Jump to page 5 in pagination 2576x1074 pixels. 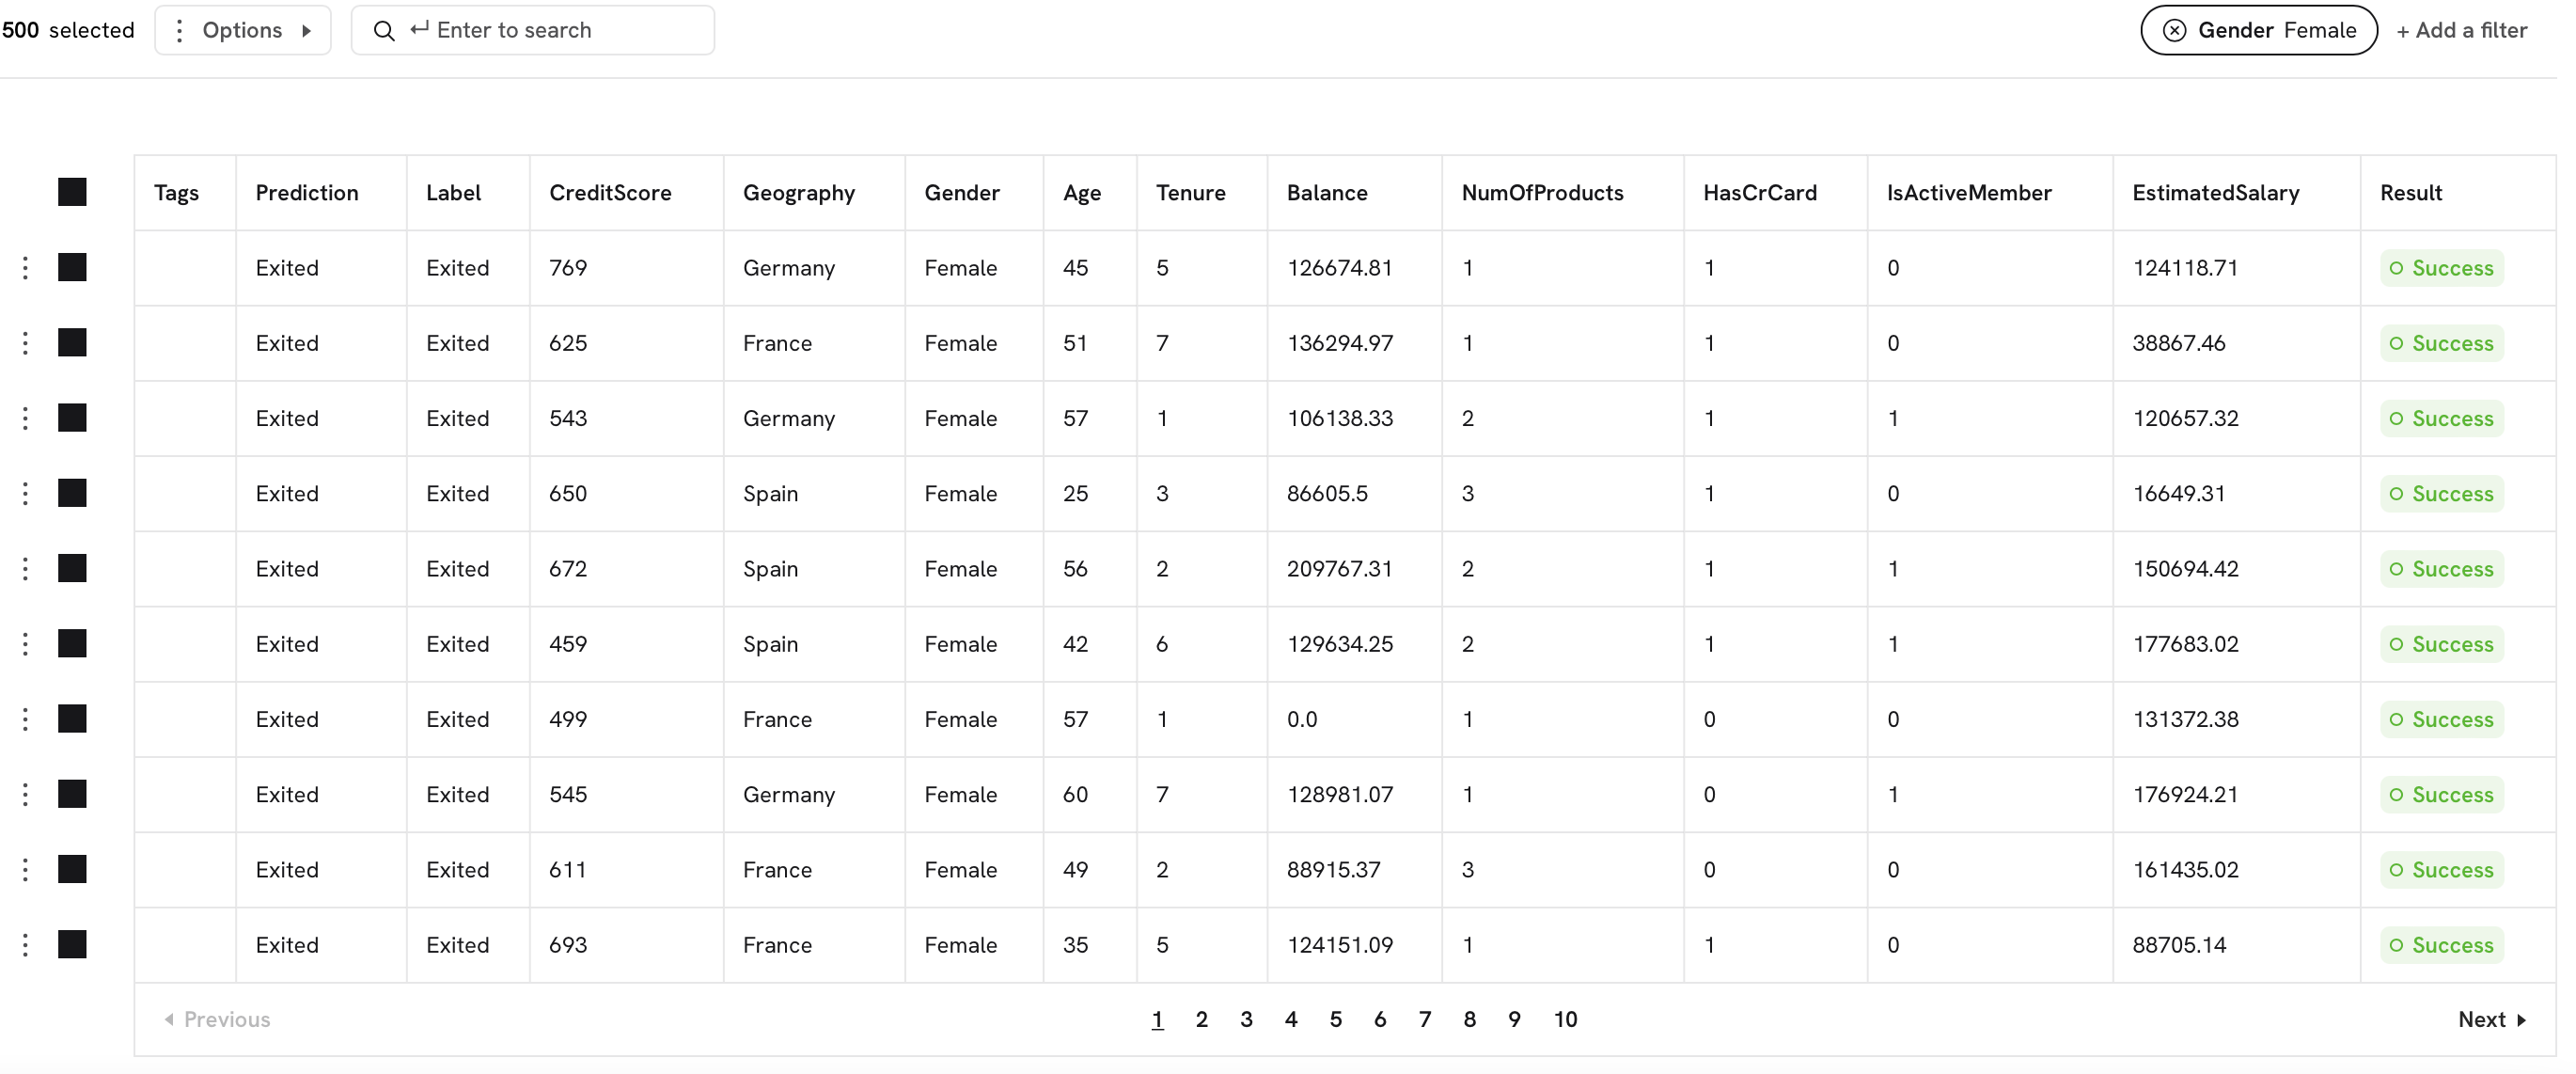coord(1335,1019)
